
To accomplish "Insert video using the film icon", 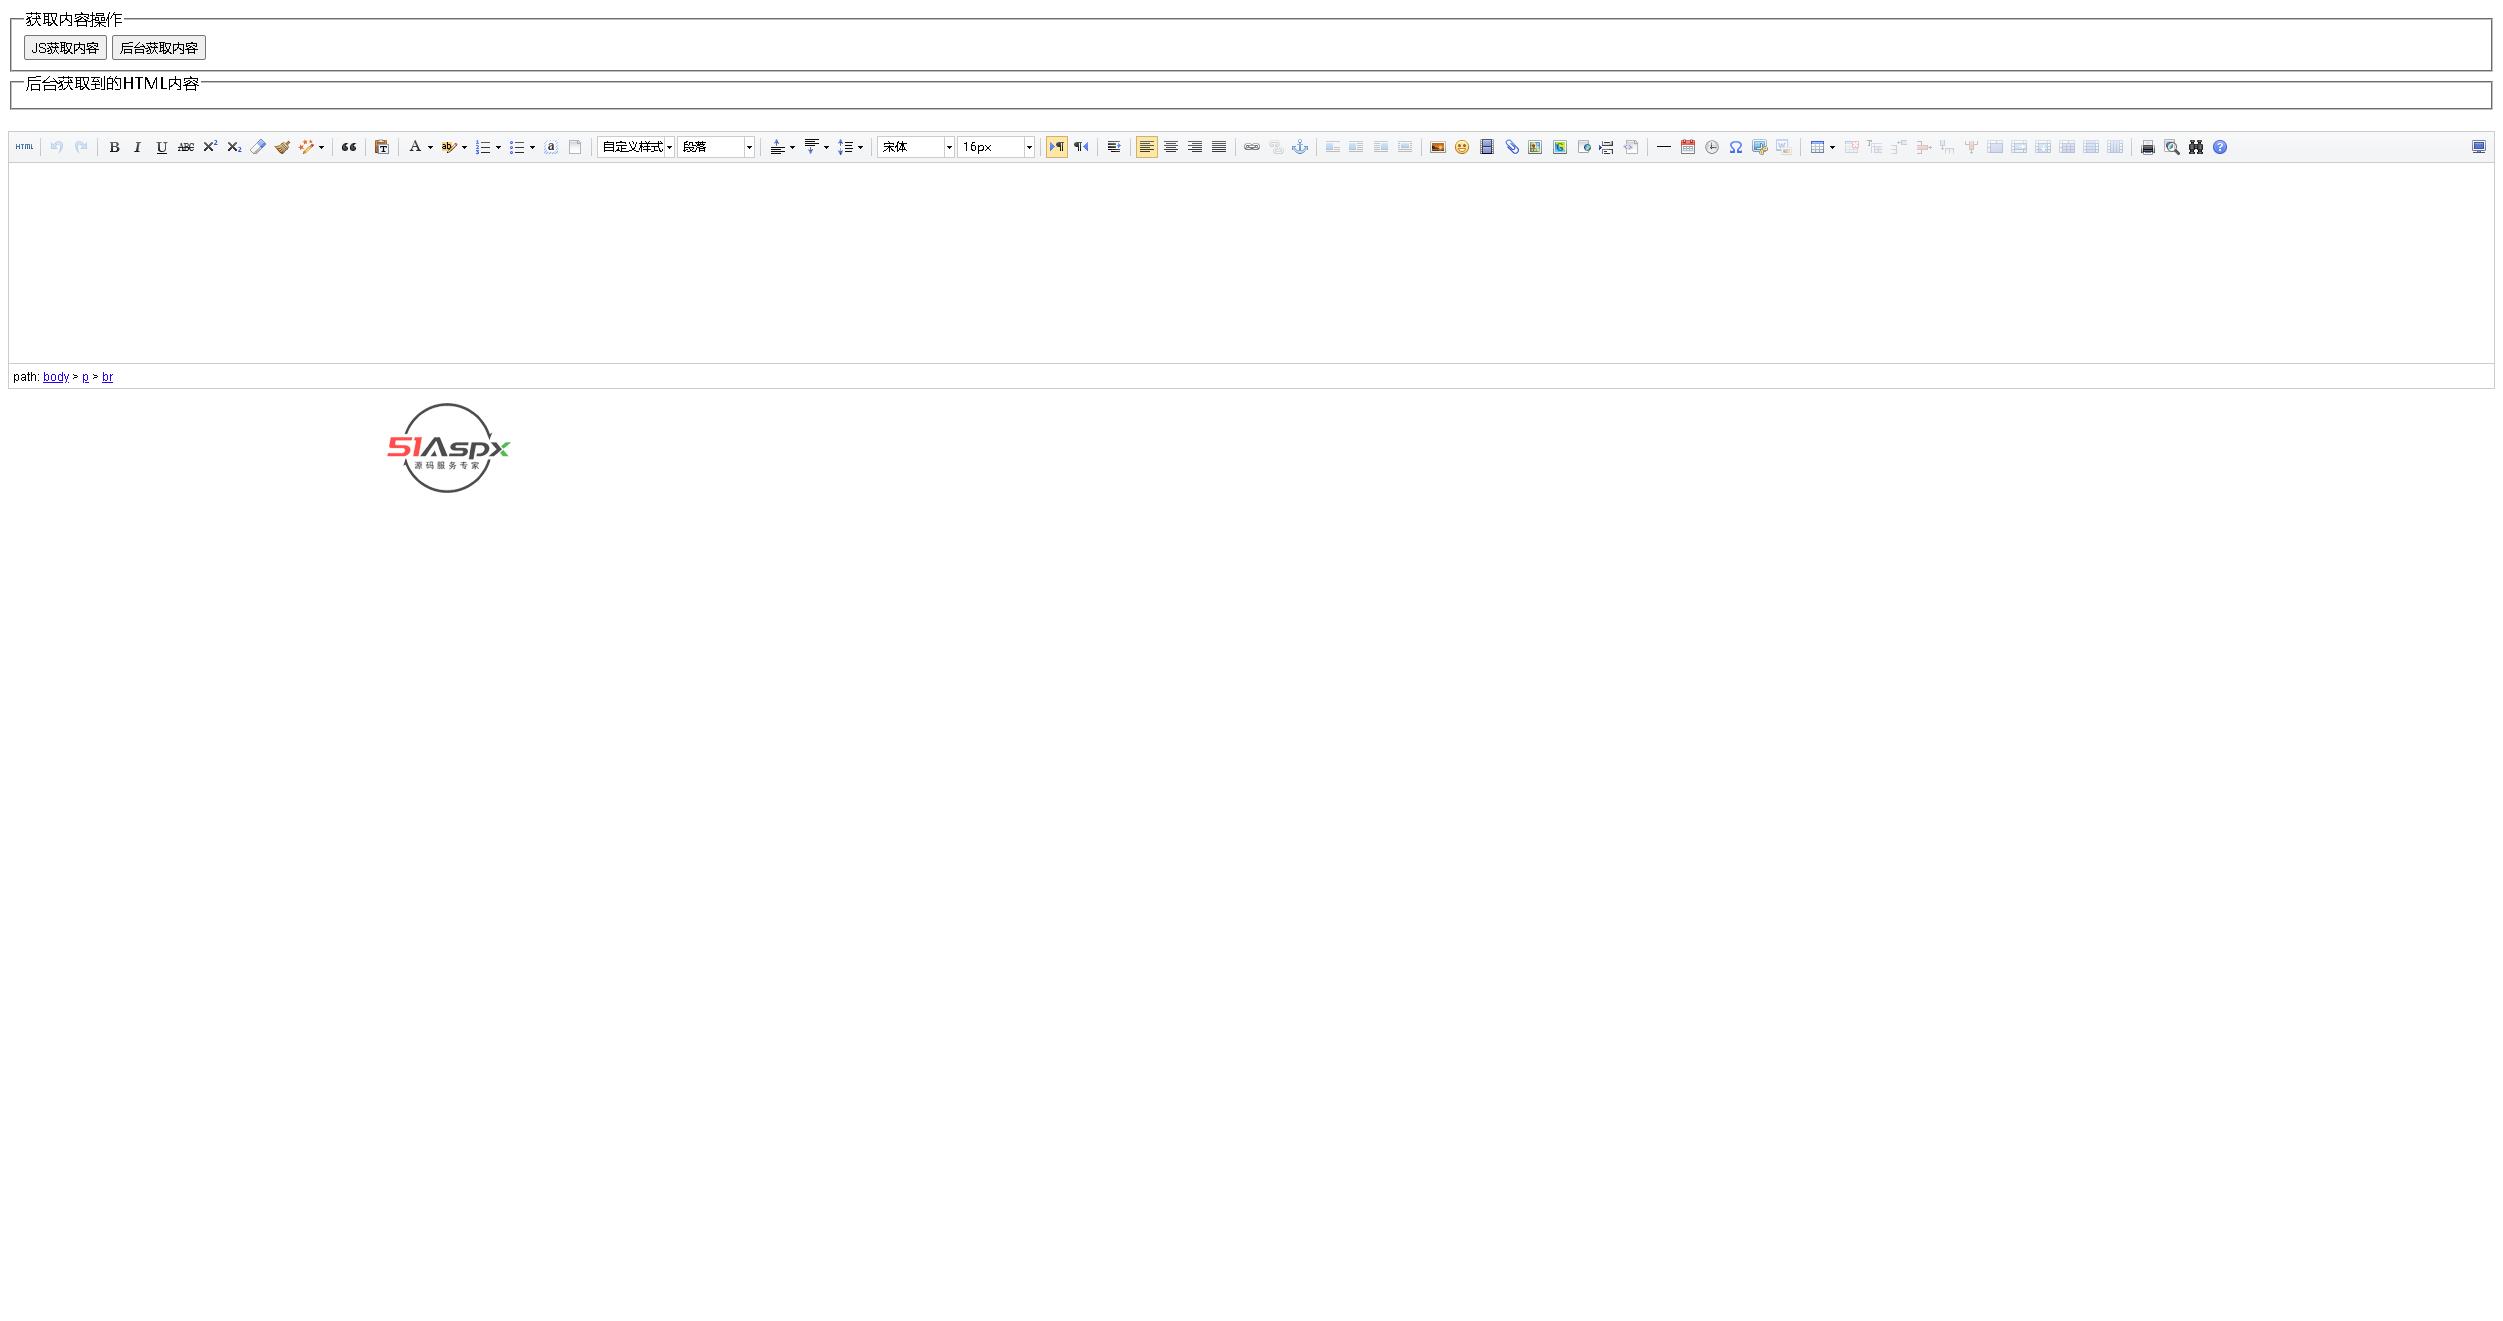I will (1486, 147).
